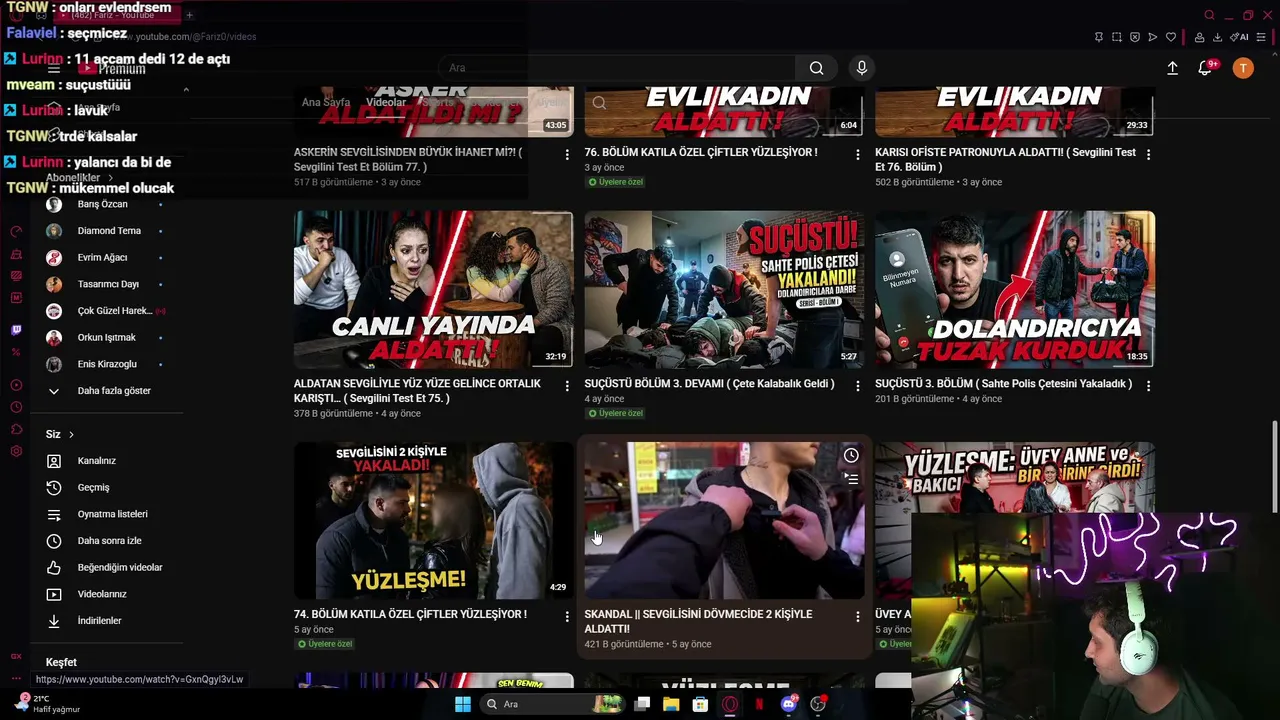Click the browser pin icon

tap(1099, 37)
